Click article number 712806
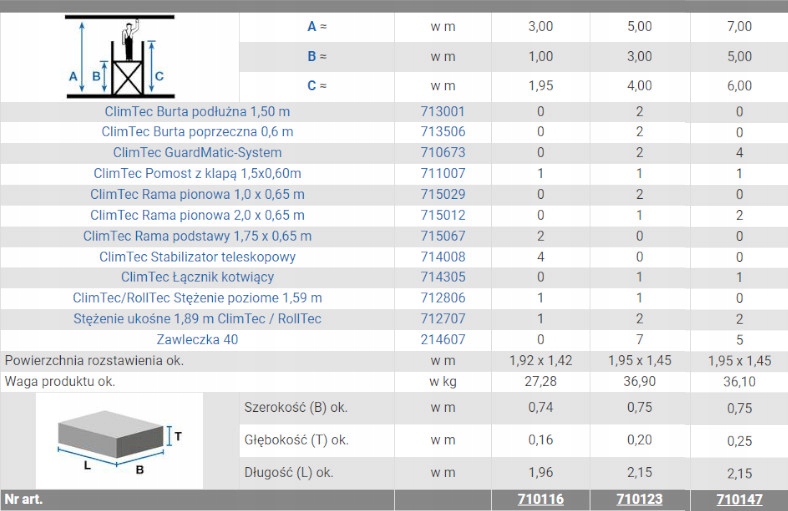The height and width of the screenshot is (511, 788). click(x=443, y=298)
